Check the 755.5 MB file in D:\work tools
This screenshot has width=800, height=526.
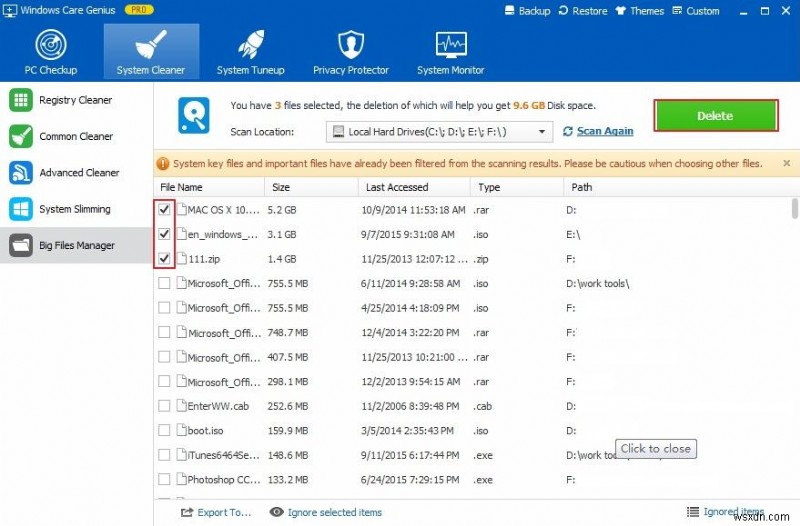[164, 283]
